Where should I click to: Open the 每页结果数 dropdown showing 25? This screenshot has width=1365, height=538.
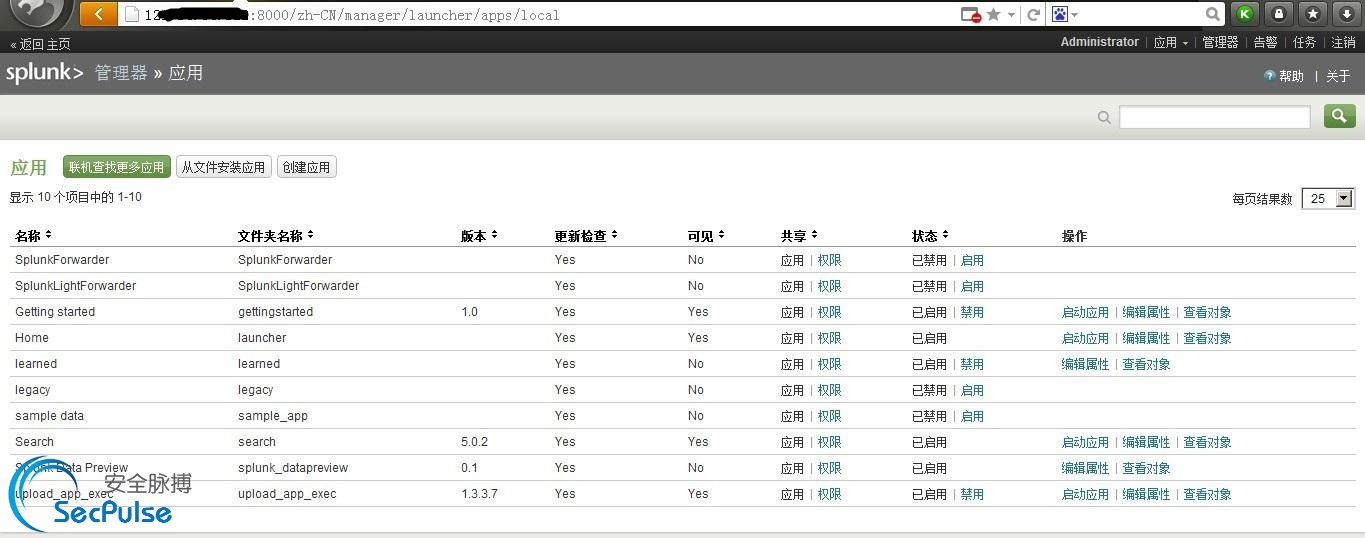click(1328, 198)
